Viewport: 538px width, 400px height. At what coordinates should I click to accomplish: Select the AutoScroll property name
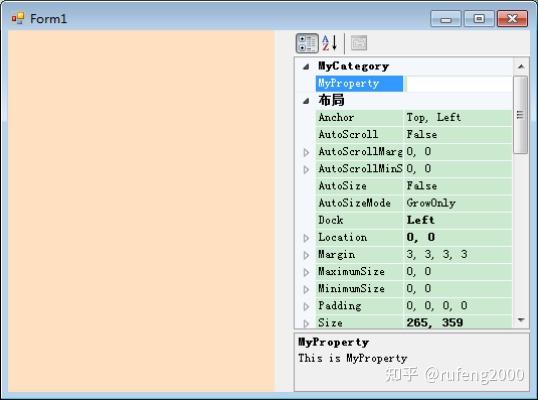tap(359, 135)
